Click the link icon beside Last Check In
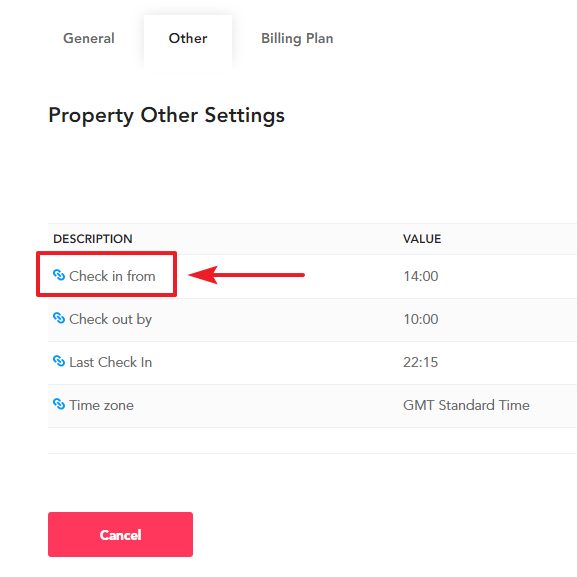 [x=59, y=361]
